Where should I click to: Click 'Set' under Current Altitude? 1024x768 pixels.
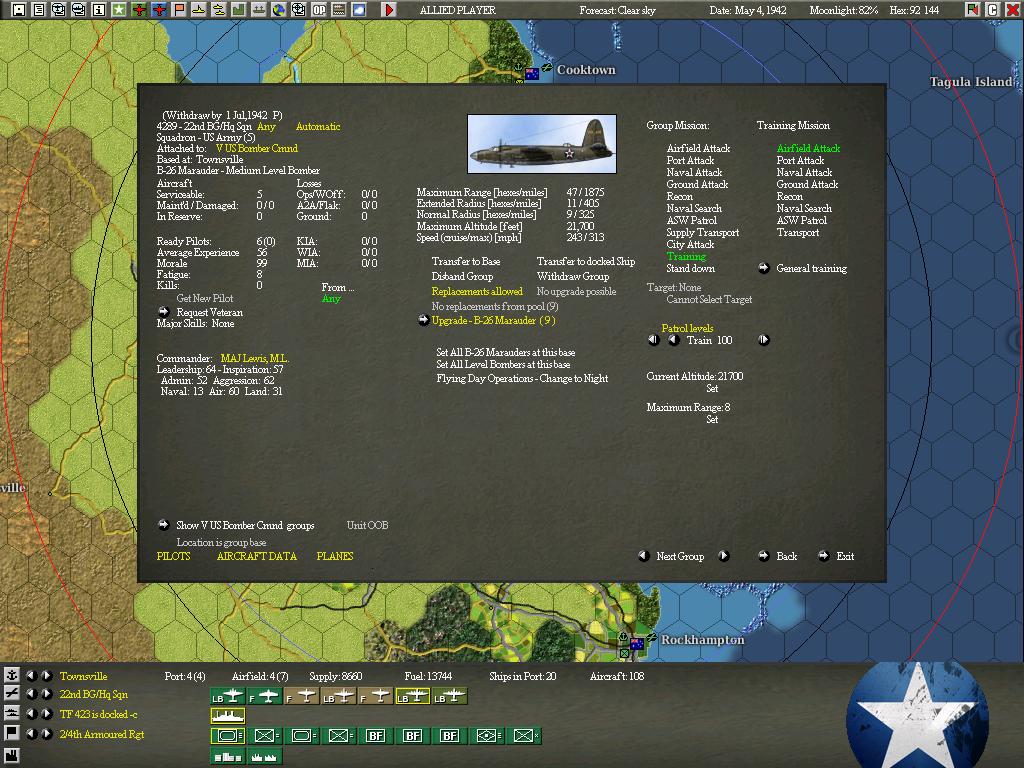[x=712, y=389]
